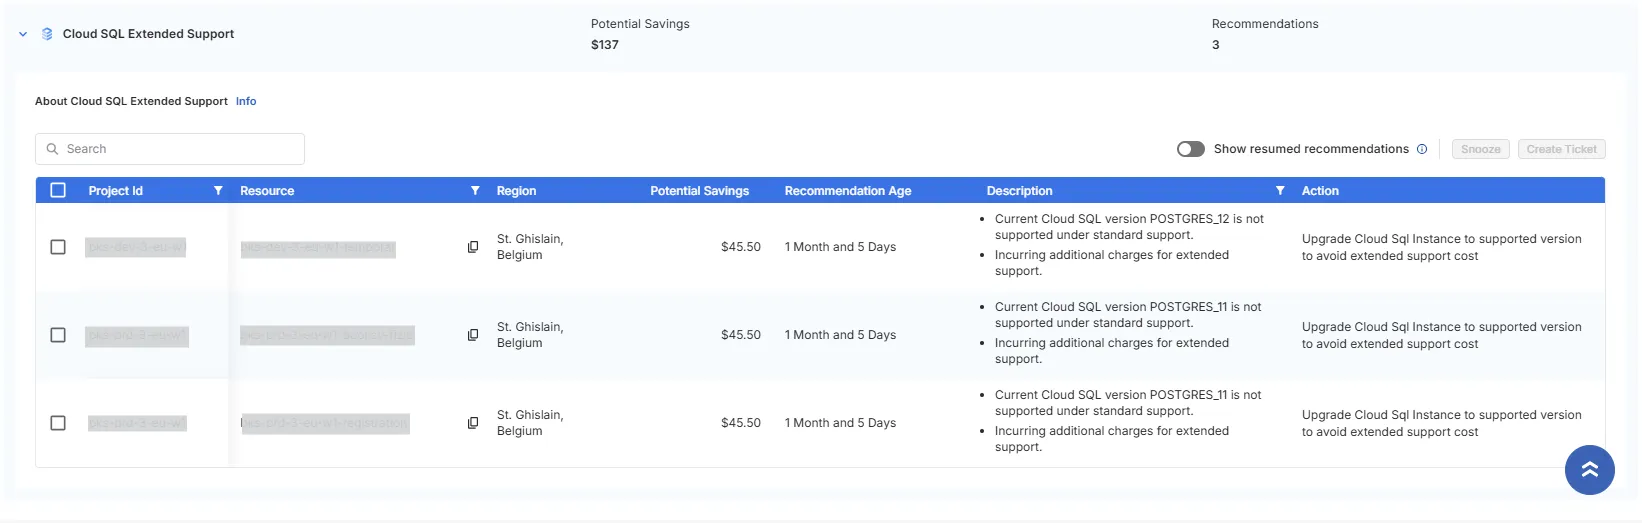Viewport: 1642px width, 523px height.
Task: Open the Project Id column filter
Action: pyautogui.click(x=218, y=190)
